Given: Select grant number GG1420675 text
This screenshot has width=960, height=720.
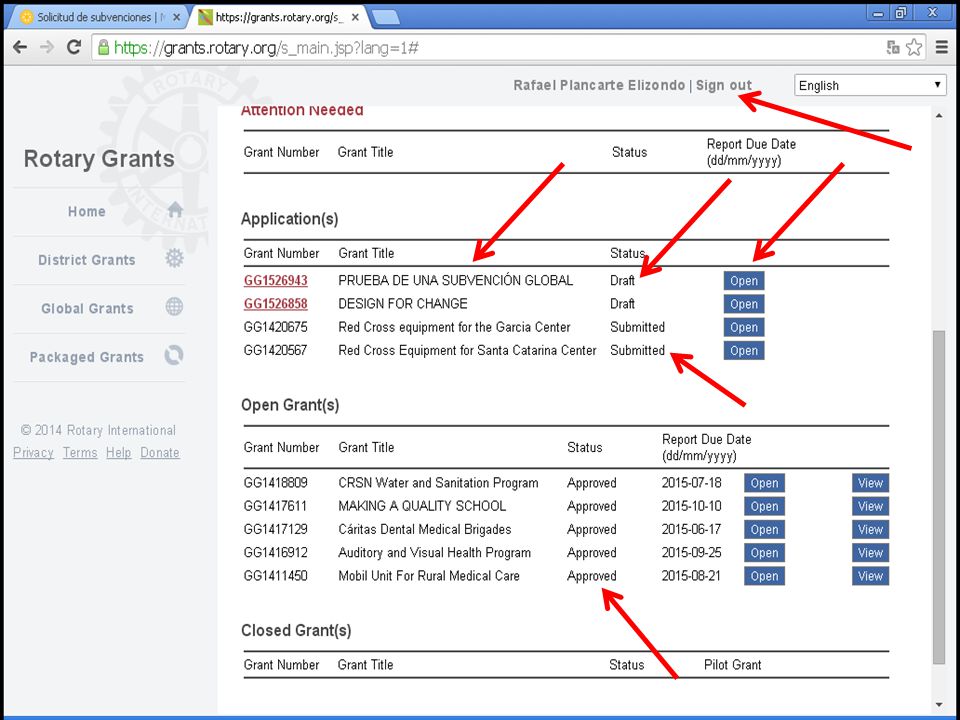Looking at the screenshot, I should click(276, 327).
